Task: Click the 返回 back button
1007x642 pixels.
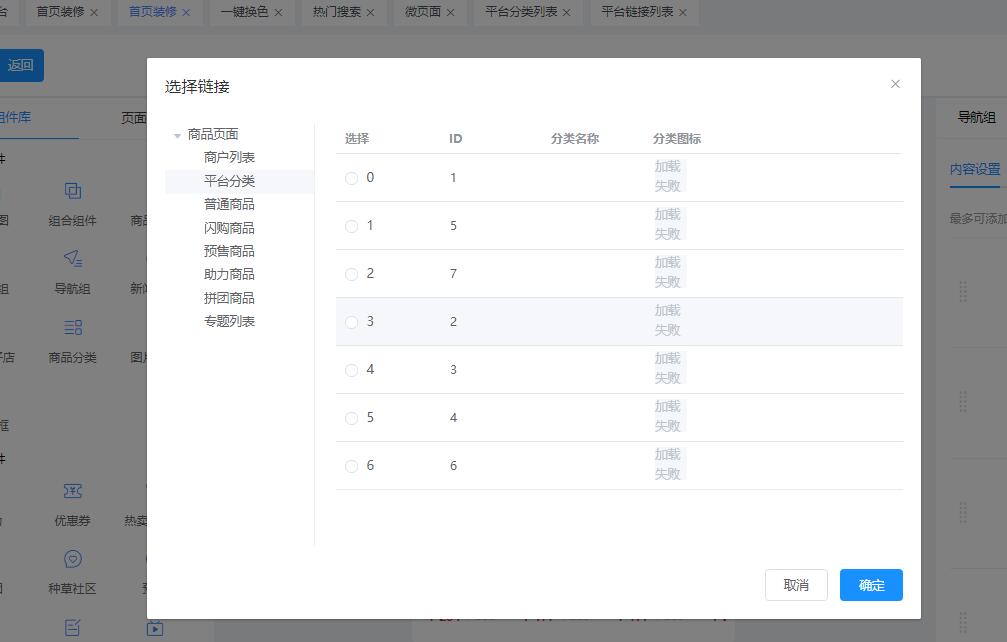Action: click(21, 65)
